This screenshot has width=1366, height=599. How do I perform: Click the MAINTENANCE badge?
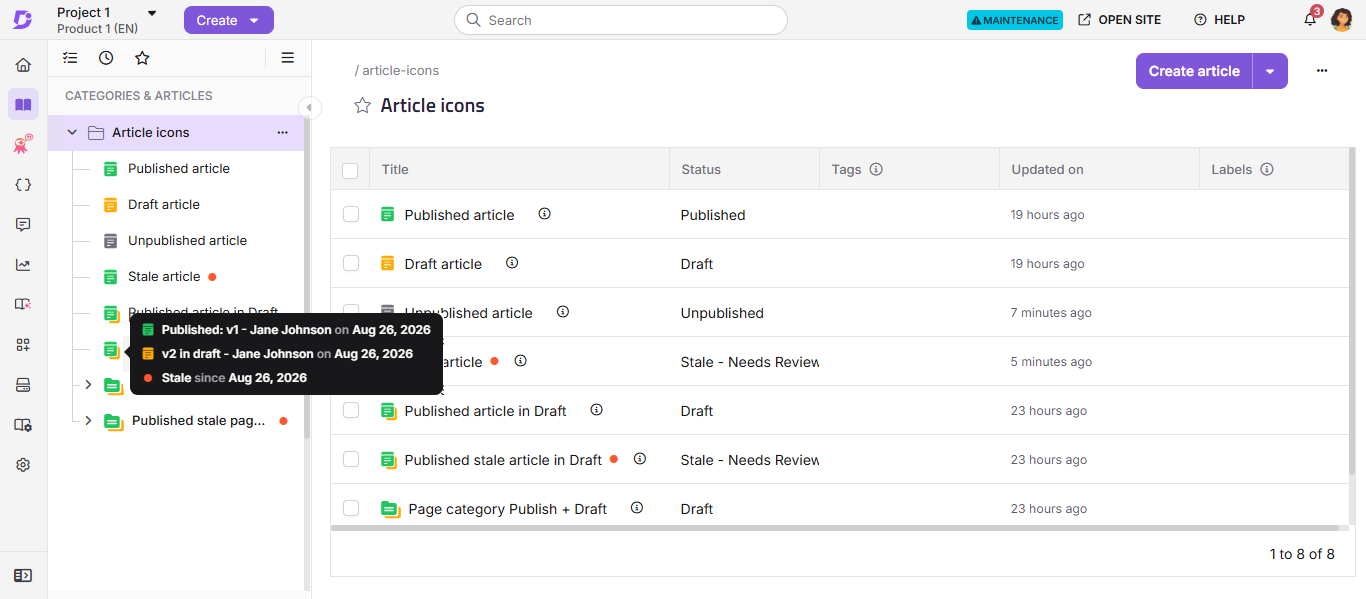pyautogui.click(x=1015, y=20)
